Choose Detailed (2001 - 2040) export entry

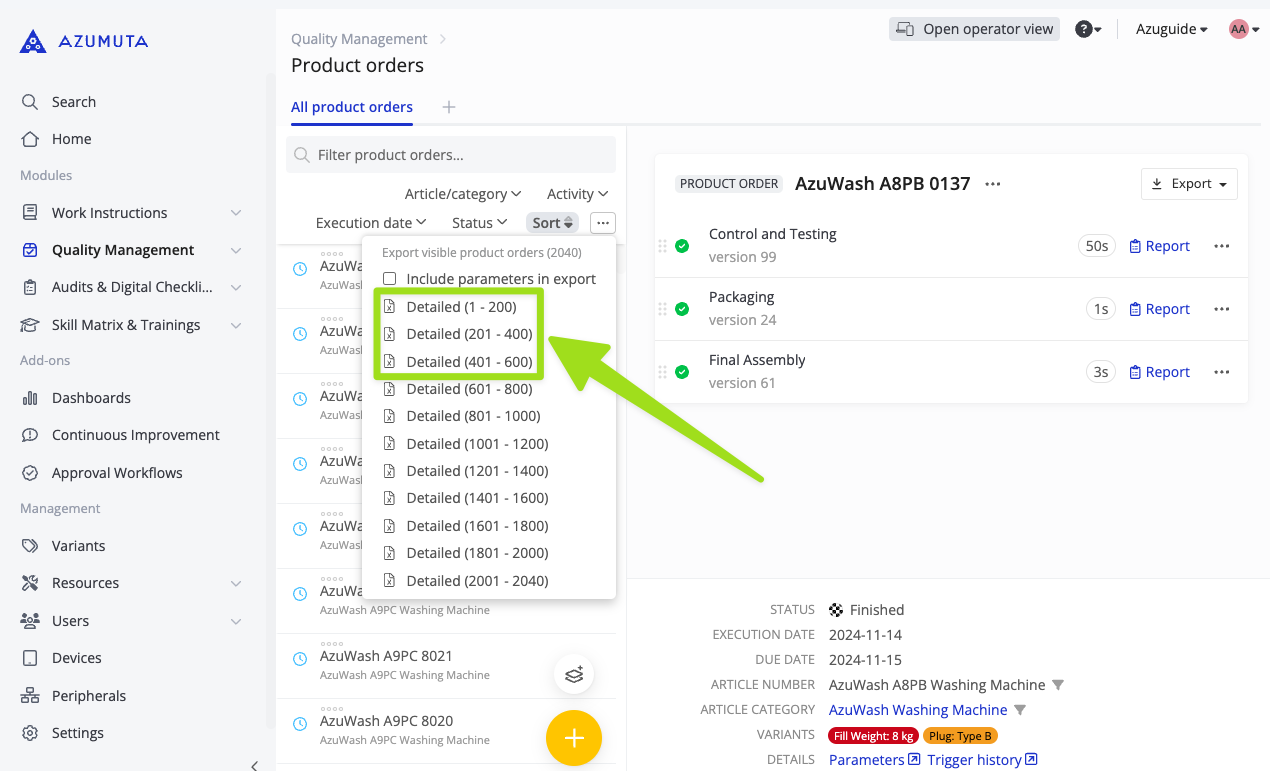pyautogui.click(x=477, y=580)
